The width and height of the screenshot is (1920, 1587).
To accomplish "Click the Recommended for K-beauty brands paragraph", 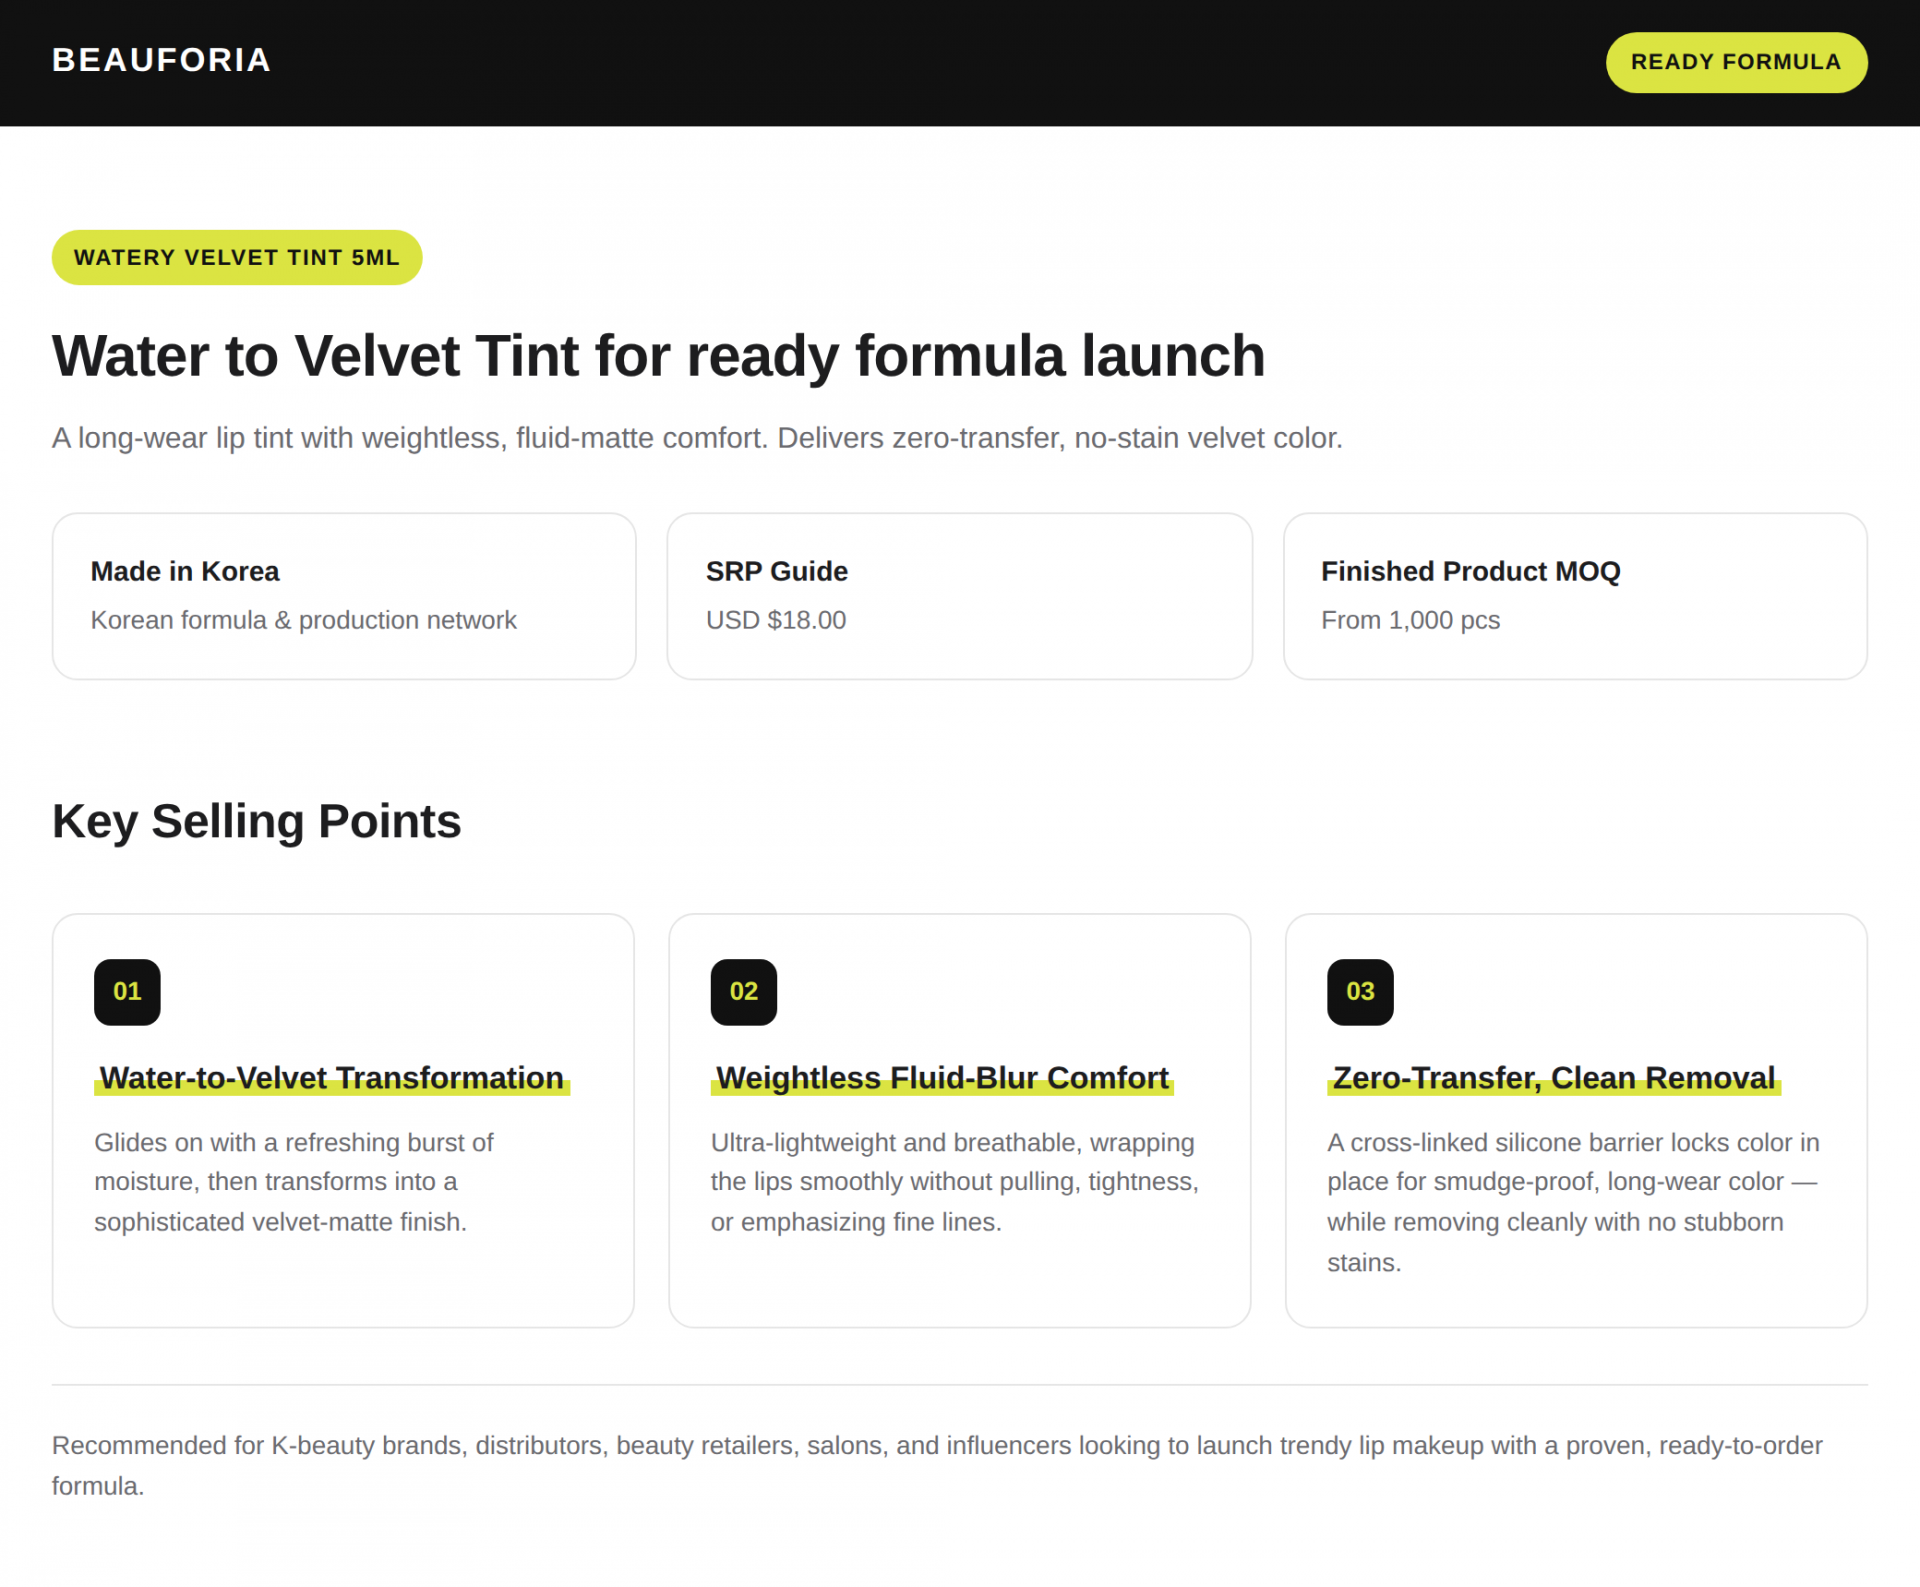I will [937, 1465].
